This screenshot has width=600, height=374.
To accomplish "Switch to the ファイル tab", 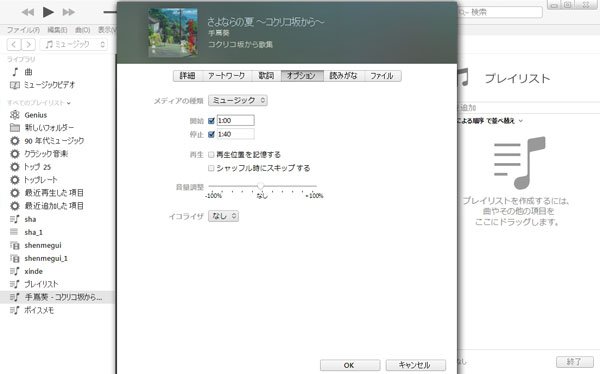I will click(x=382, y=76).
